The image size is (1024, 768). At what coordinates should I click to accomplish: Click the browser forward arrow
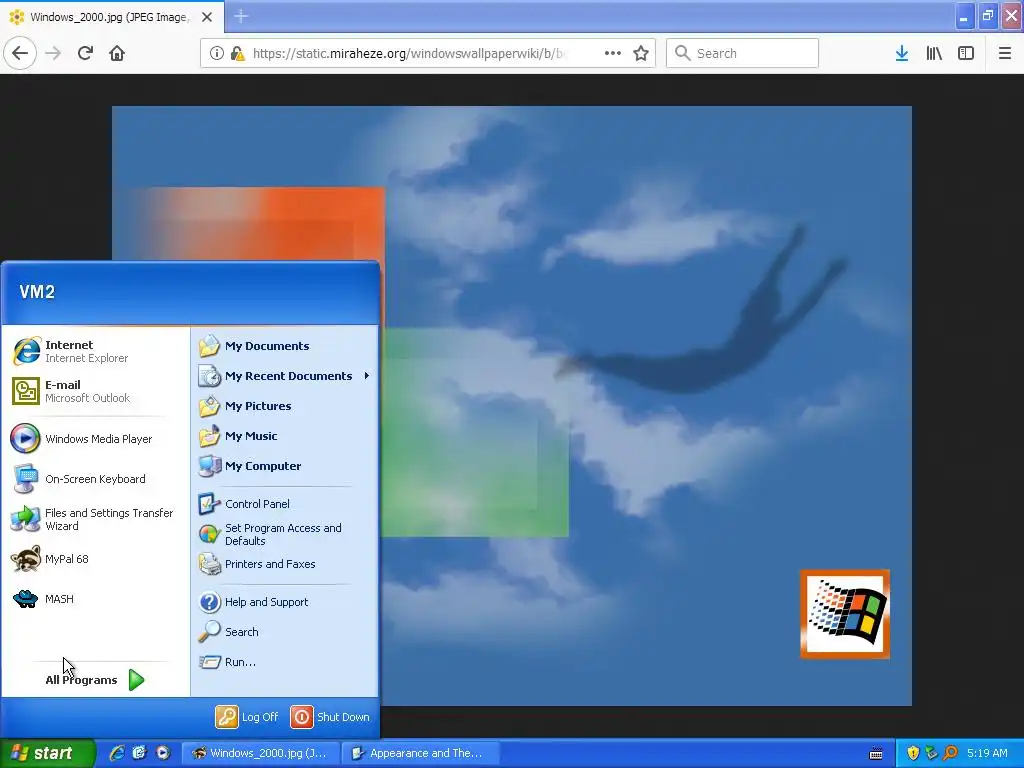tap(53, 53)
